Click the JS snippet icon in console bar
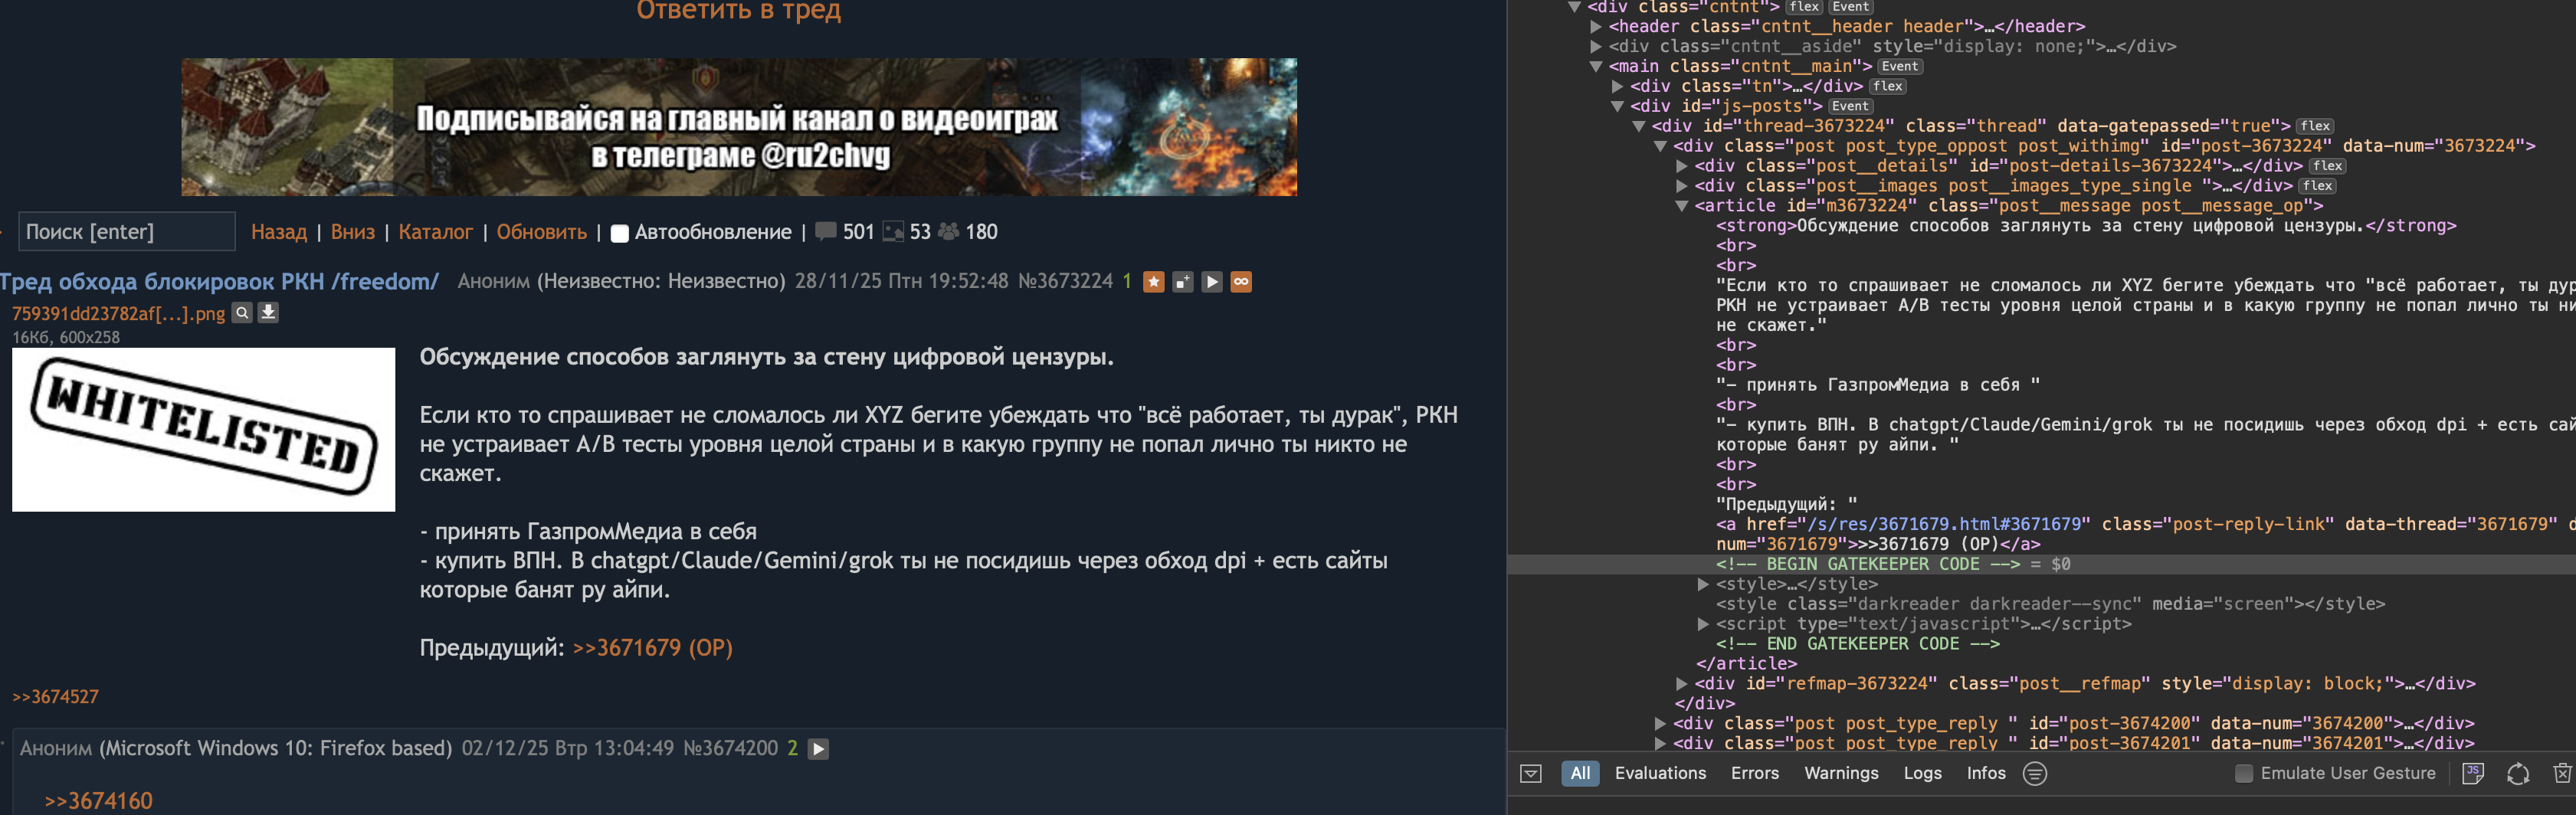2576x815 pixels. 2473,774
